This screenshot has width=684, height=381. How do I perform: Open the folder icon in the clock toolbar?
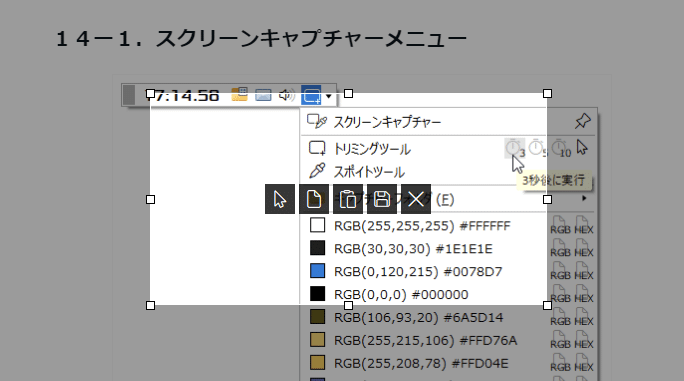tap(239, 94)
